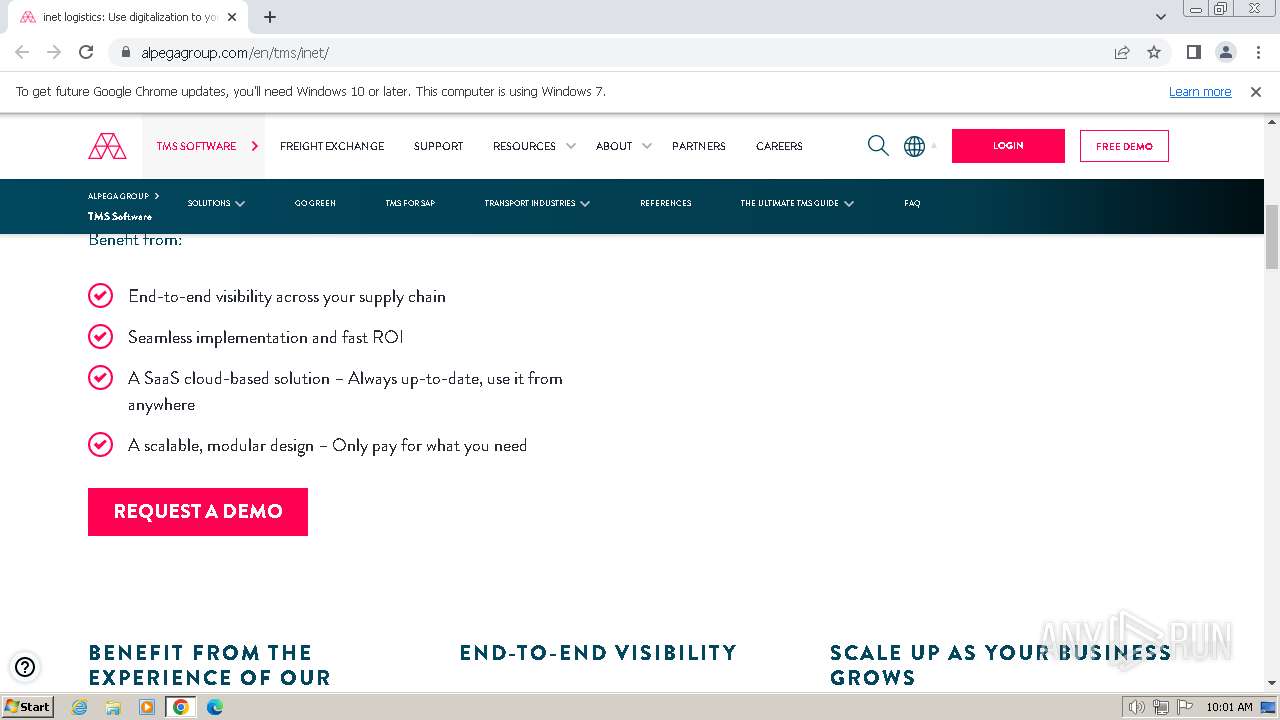Dismiss the Chrome update notification bar
The width and height of the screenshot is (1280, 720).
(x=1256, y=91)
